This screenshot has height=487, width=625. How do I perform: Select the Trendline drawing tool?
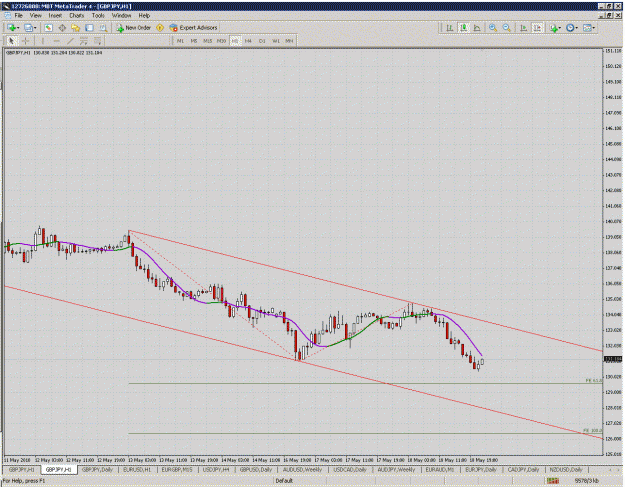(x=70, y=41)
